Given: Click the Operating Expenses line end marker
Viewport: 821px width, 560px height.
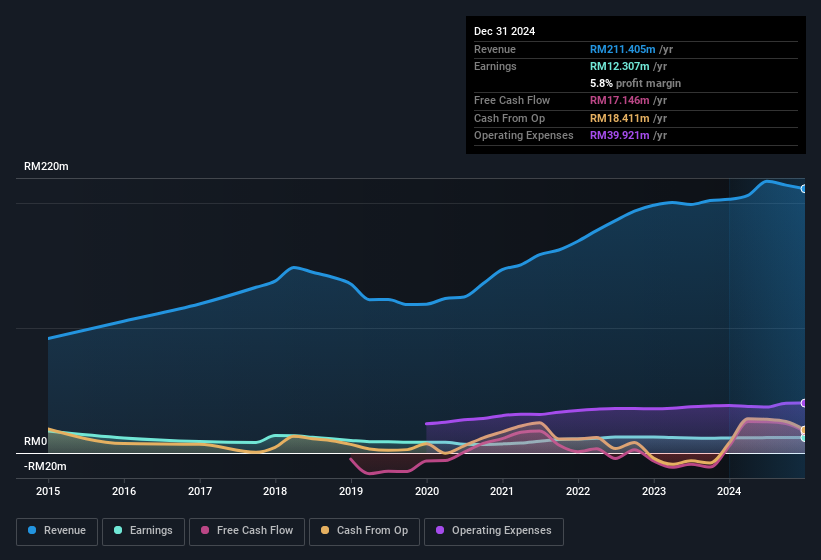Looking at the screenshot, I should click(804, 403).
